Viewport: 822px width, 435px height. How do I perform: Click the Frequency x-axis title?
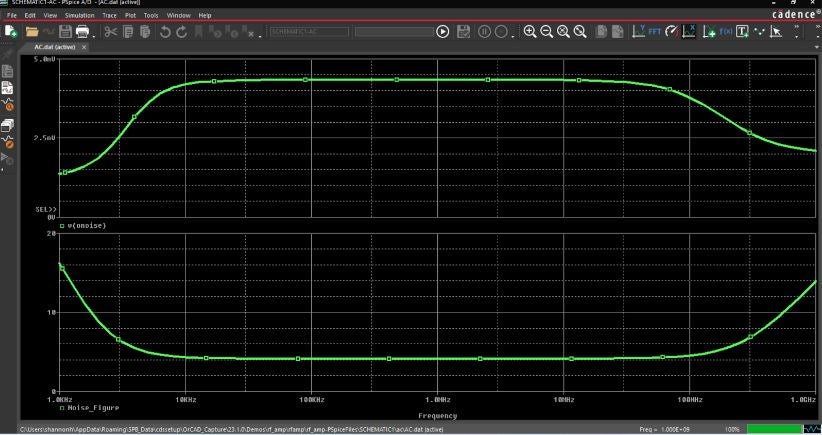pos(437,416)
